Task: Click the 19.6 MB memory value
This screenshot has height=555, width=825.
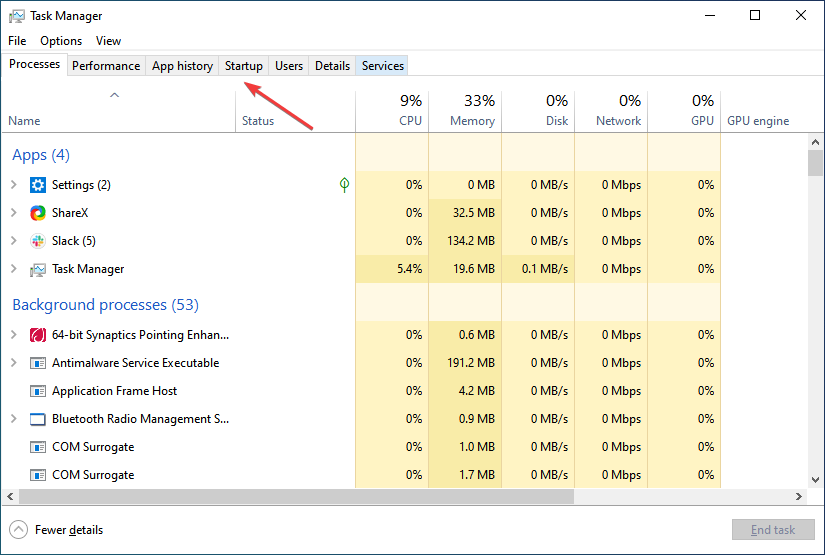Action: coord(474,269)
